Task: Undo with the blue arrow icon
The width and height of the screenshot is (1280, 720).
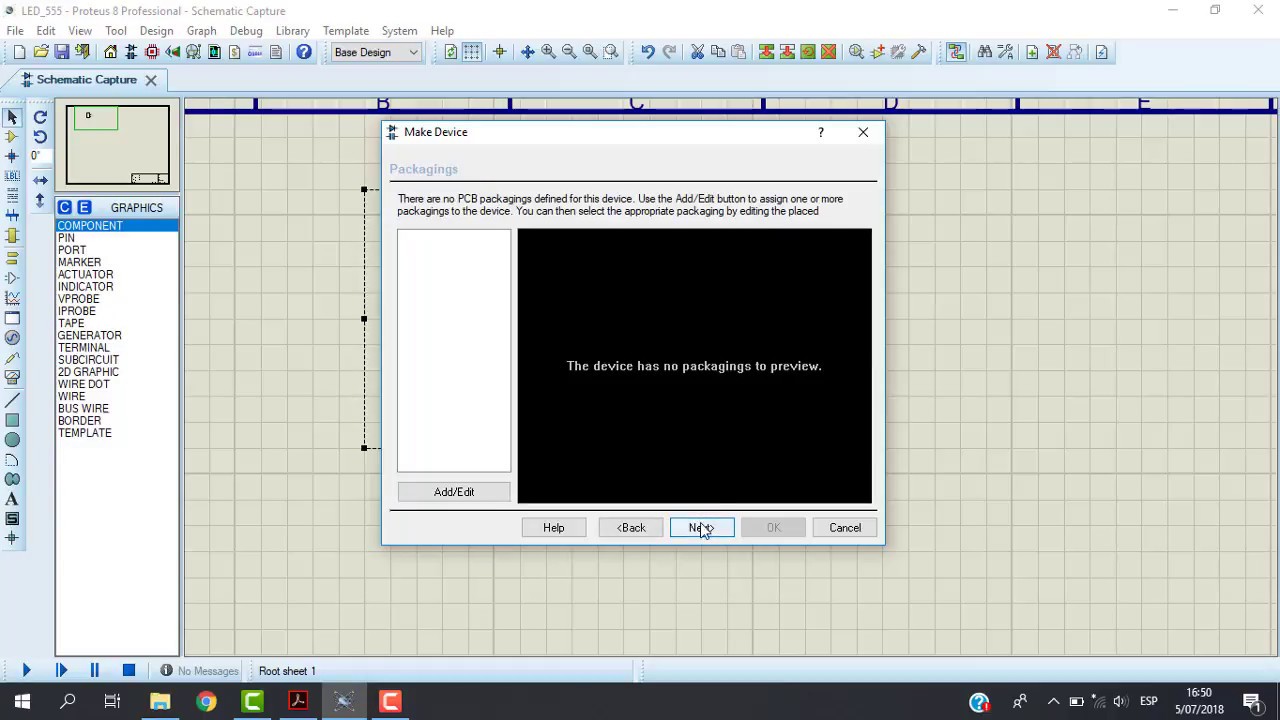Action: 648,52
